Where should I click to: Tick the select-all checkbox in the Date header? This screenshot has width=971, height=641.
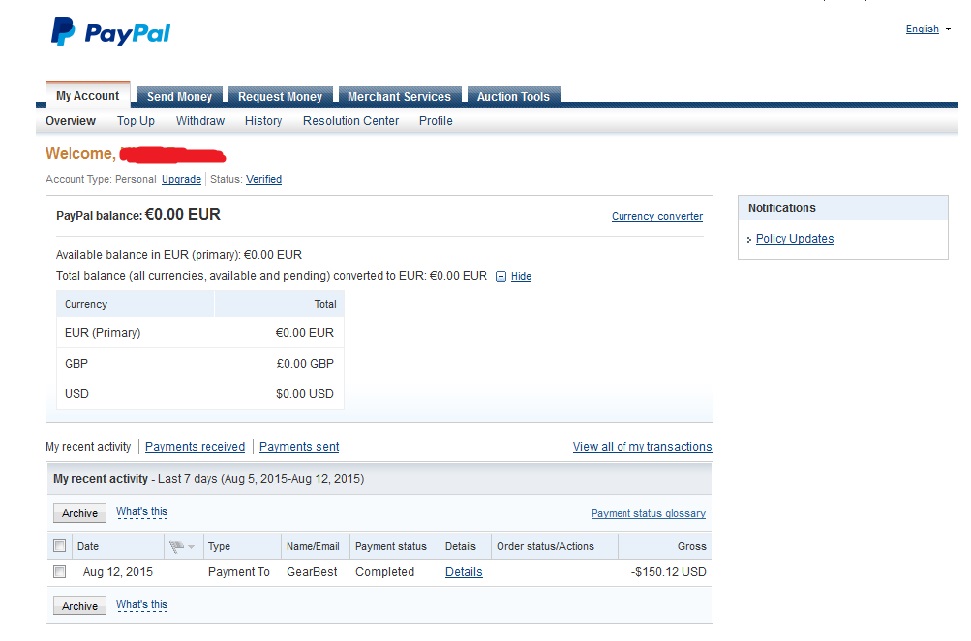59,546
